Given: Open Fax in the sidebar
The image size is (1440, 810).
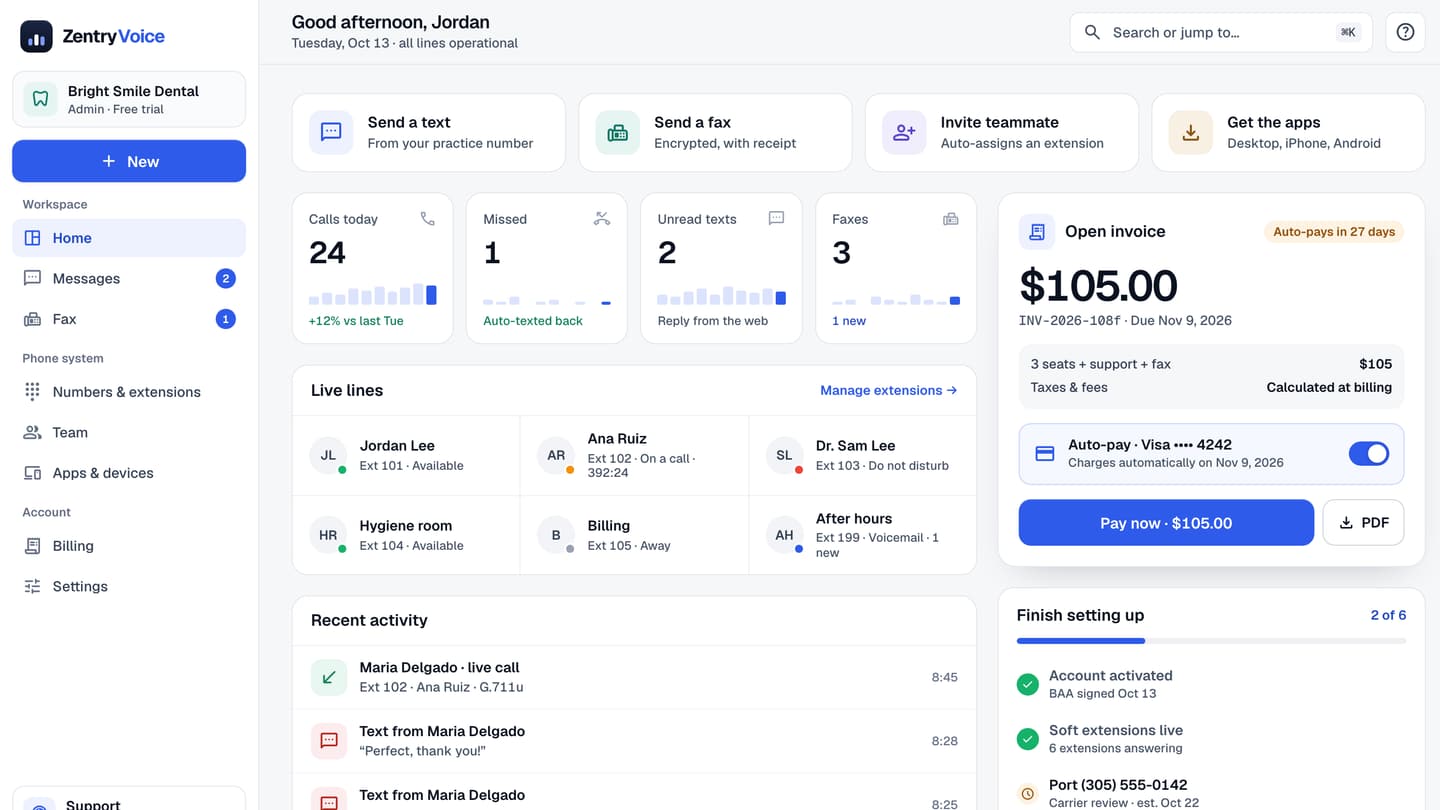Looking at the screenshot, I should [129, 319].
